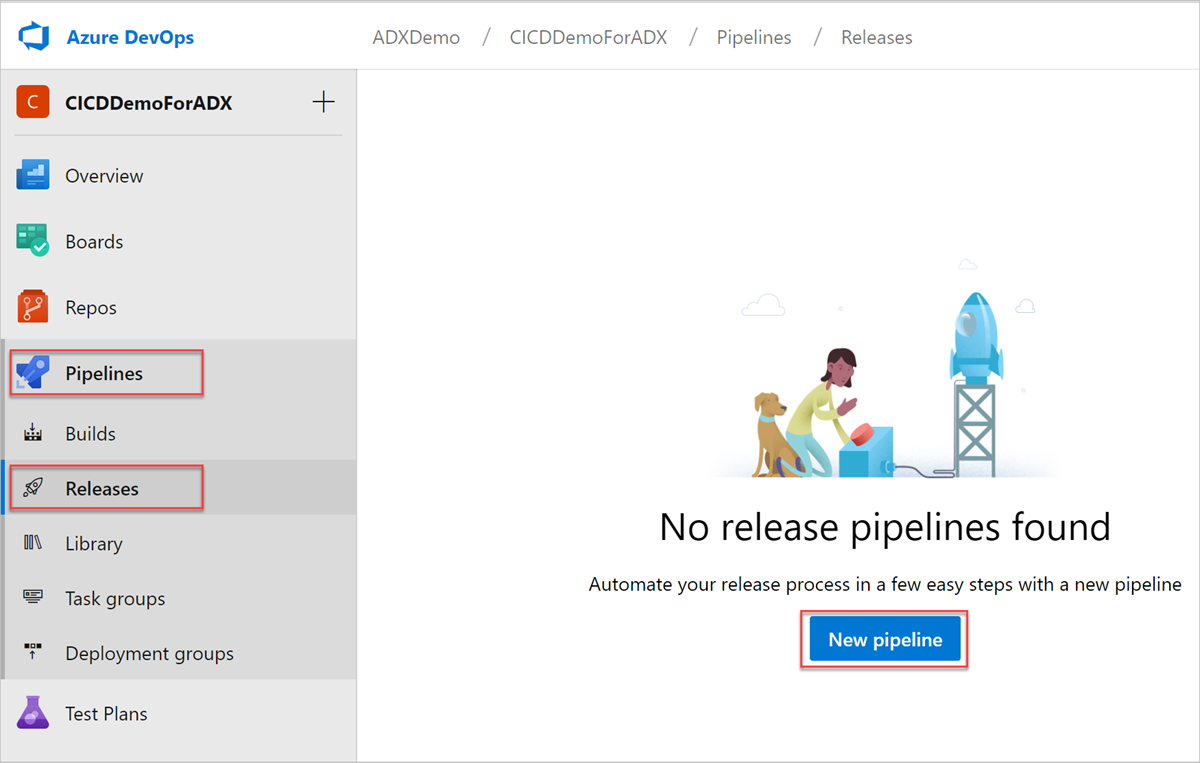Click the Azure DevOps logo icon
1200x763 pixels.
(34, 38)
